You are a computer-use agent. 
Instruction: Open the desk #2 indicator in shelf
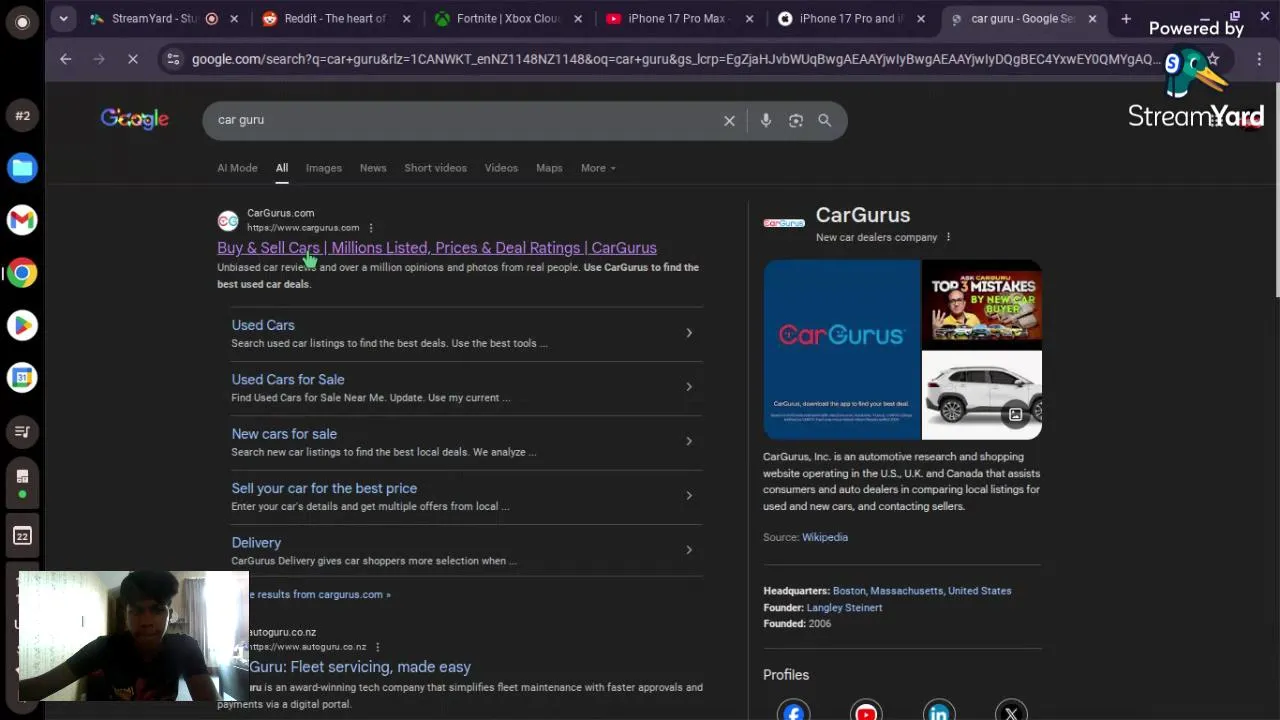(22, 115)
